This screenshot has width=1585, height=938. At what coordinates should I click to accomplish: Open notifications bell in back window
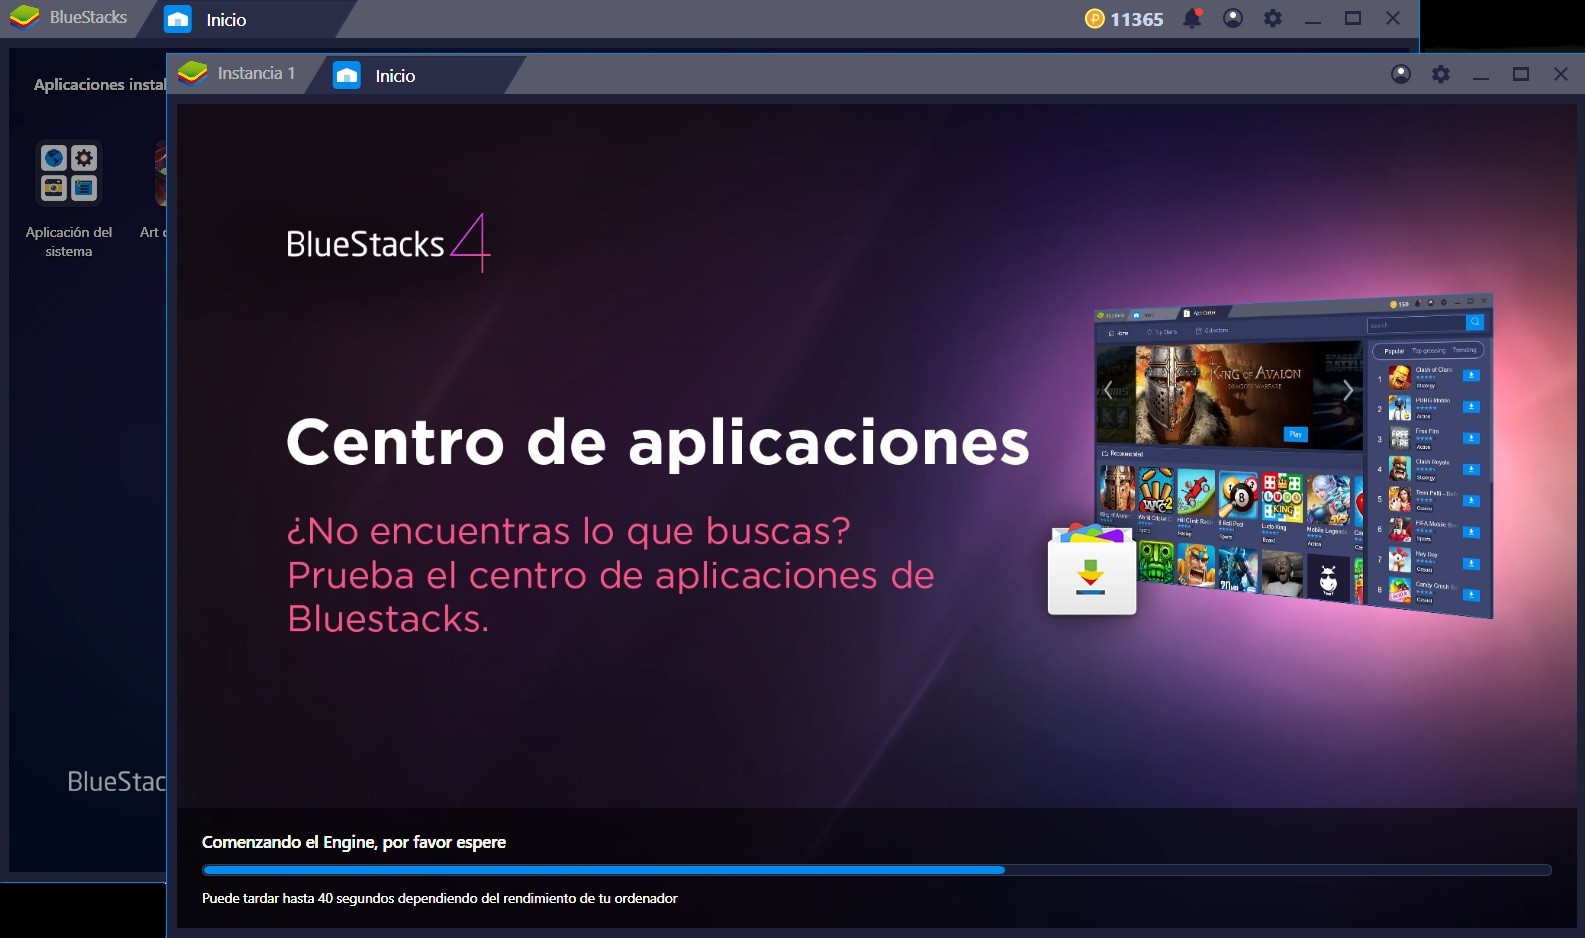[1192, 18]
